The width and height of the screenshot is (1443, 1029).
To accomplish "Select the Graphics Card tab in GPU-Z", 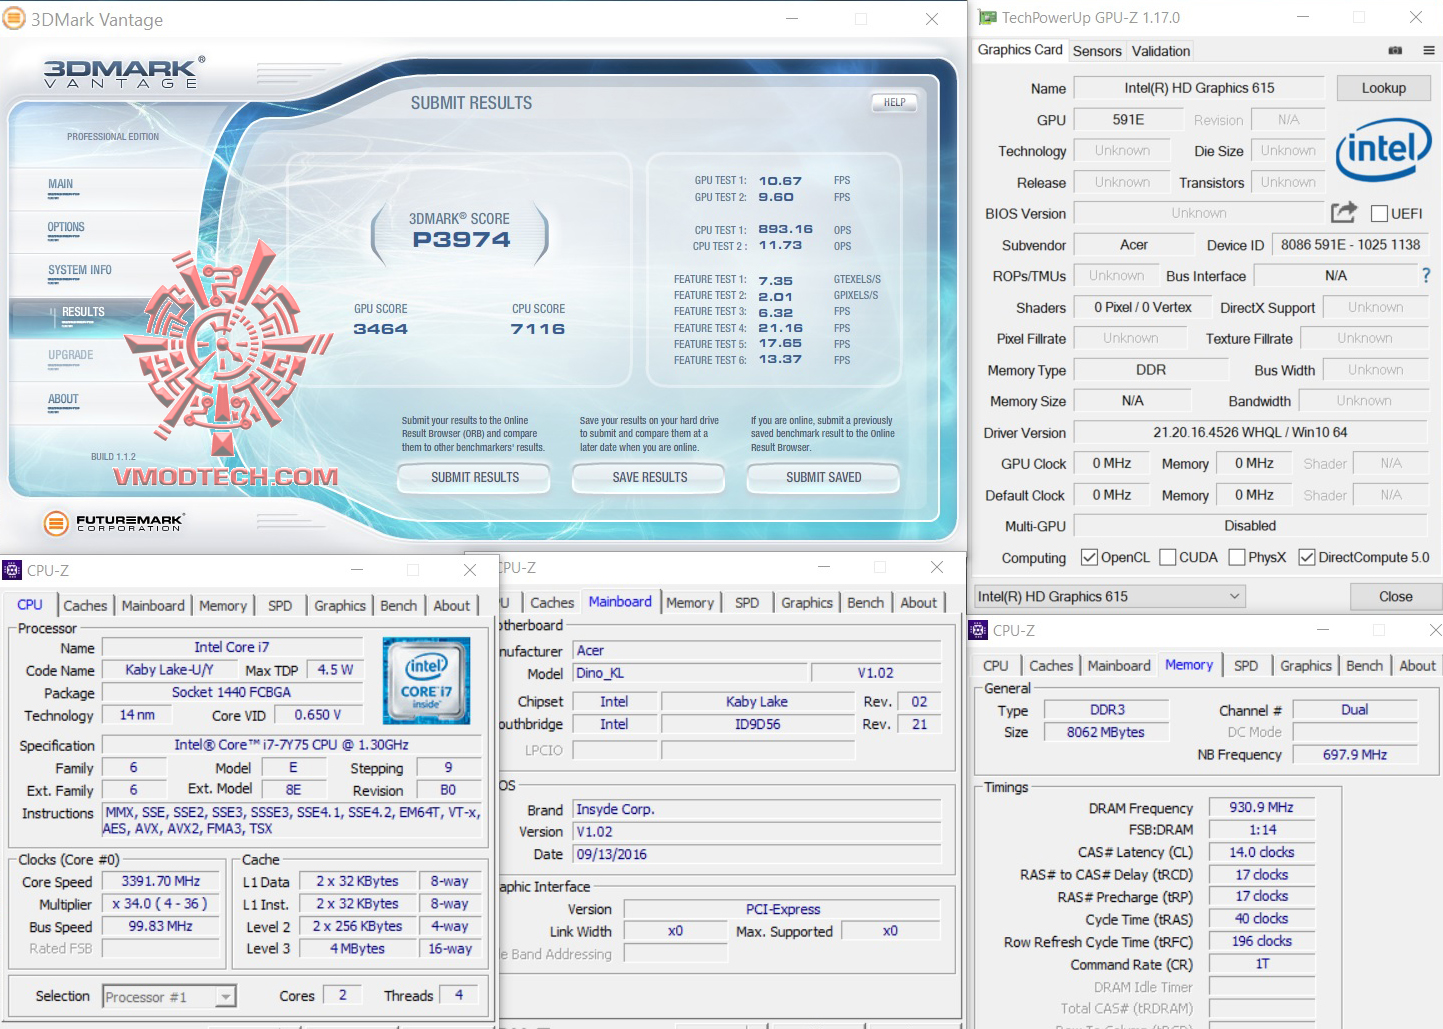I will tap(1020, 50).
